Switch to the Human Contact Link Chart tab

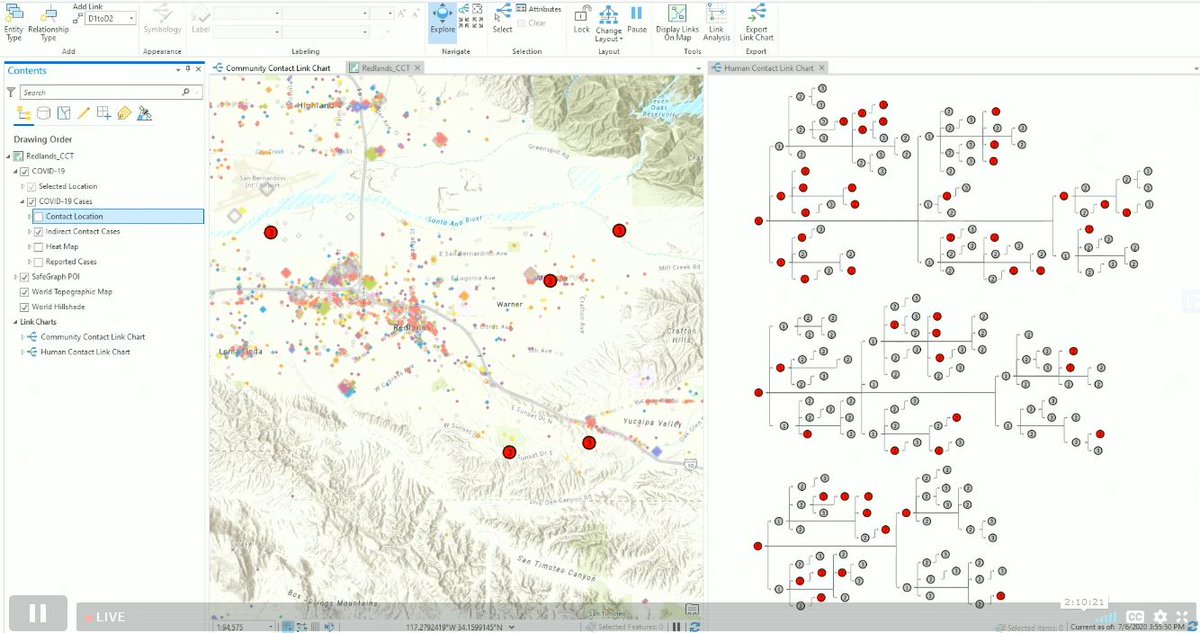tap(767, 68)
